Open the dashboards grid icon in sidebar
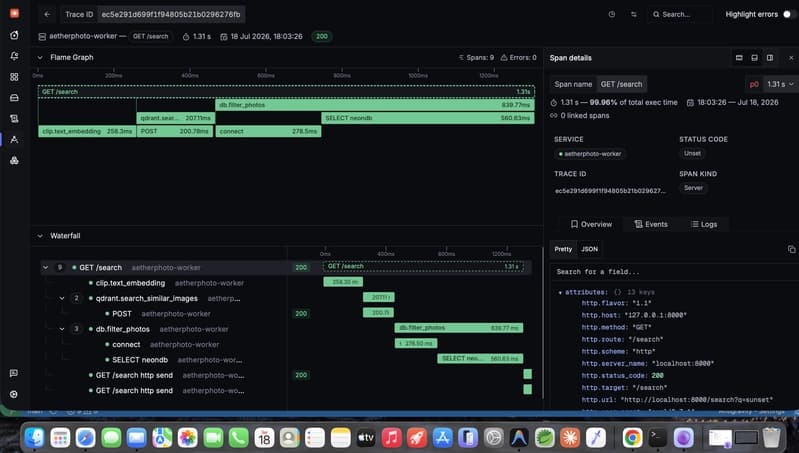The height and width of the screenshot is (453, 799). 14,76
